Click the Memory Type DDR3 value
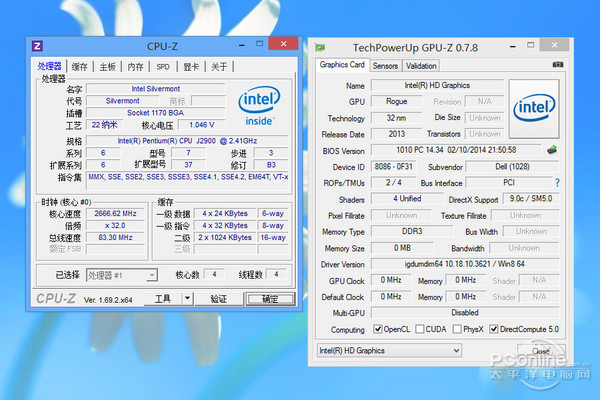The height and width of the screenshot is (400, 600). click(412, 231)
